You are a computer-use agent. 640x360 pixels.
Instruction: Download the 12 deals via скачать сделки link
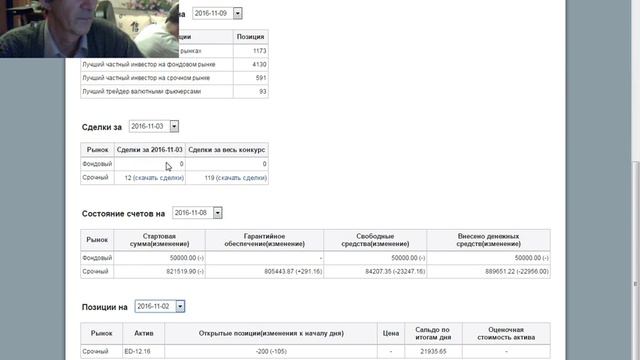(158, 178)
